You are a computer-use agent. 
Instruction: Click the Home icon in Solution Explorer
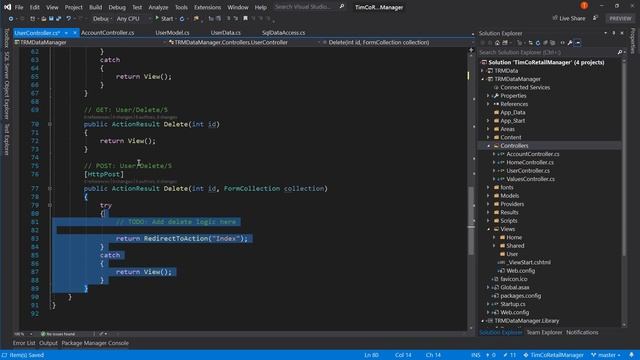pyautogui.click(x=497, y=43)
